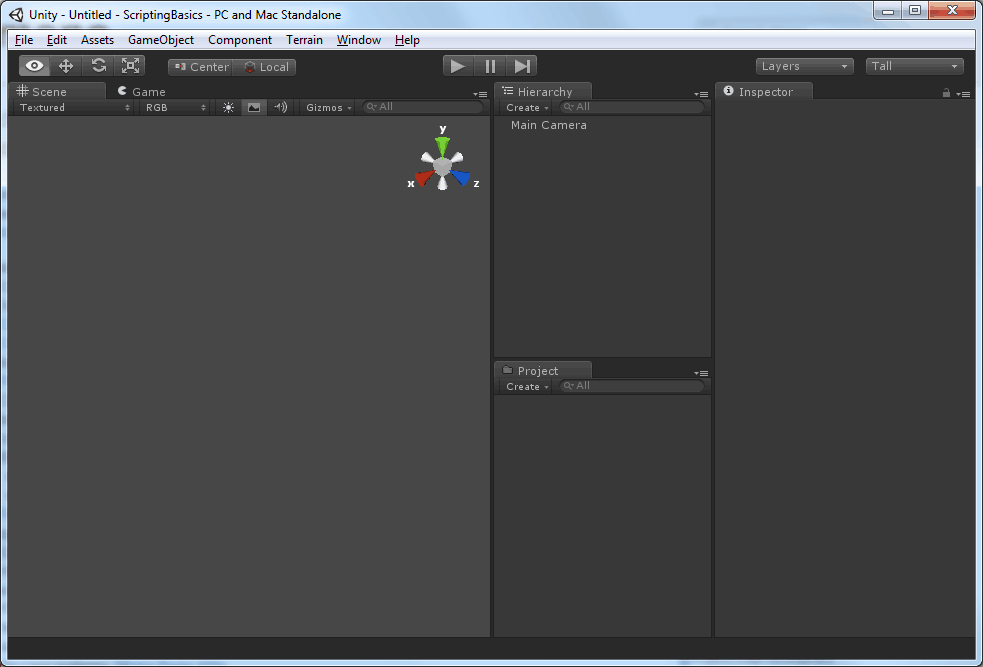Open the Inspector panel options menu
This screenshot has height=667, width=983.
(x=964, y=94)
